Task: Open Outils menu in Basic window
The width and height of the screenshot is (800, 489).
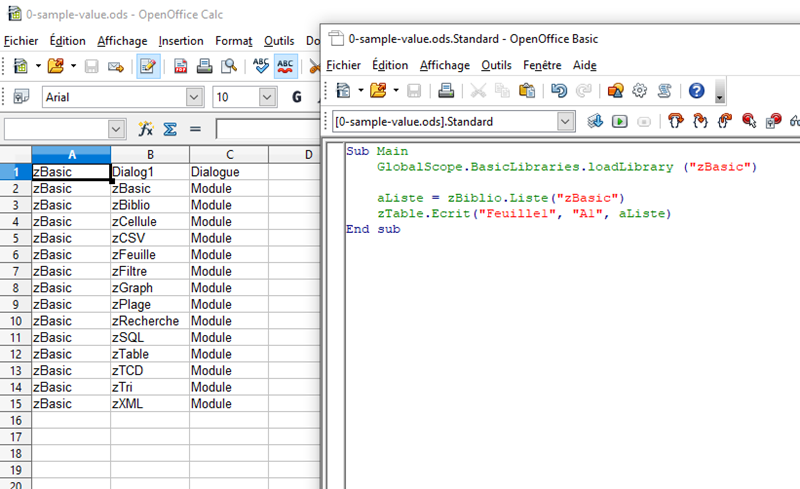Action: 496,65
